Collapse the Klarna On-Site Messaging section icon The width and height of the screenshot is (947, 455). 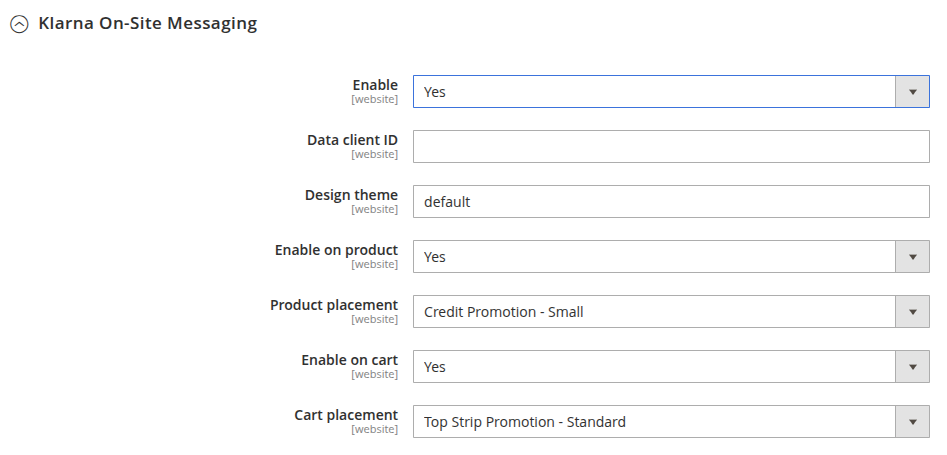pyautogui.click(x=19, y=24)
